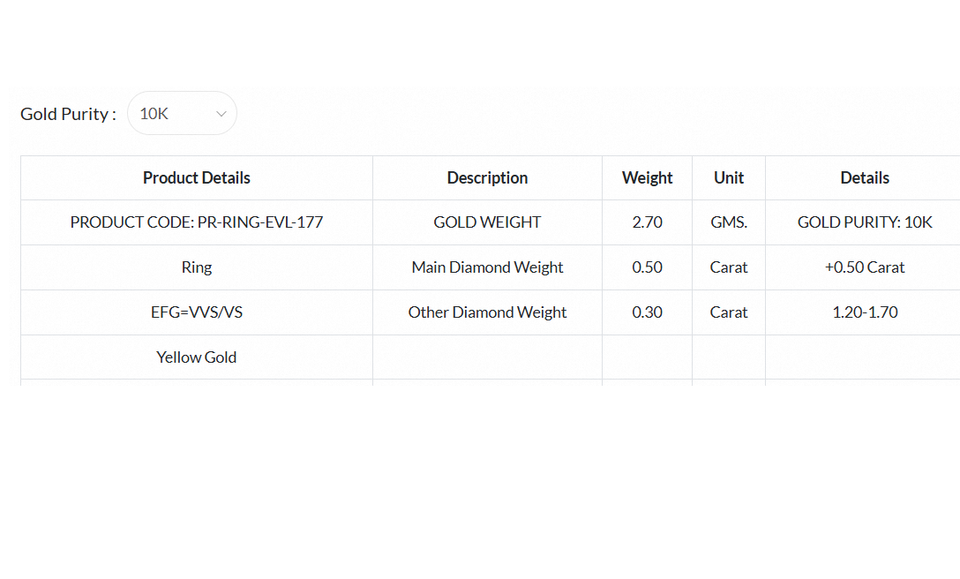This screenshot has width=960, height=579.
Task: Click the 2.70 gold weight value
Action: 647,222
